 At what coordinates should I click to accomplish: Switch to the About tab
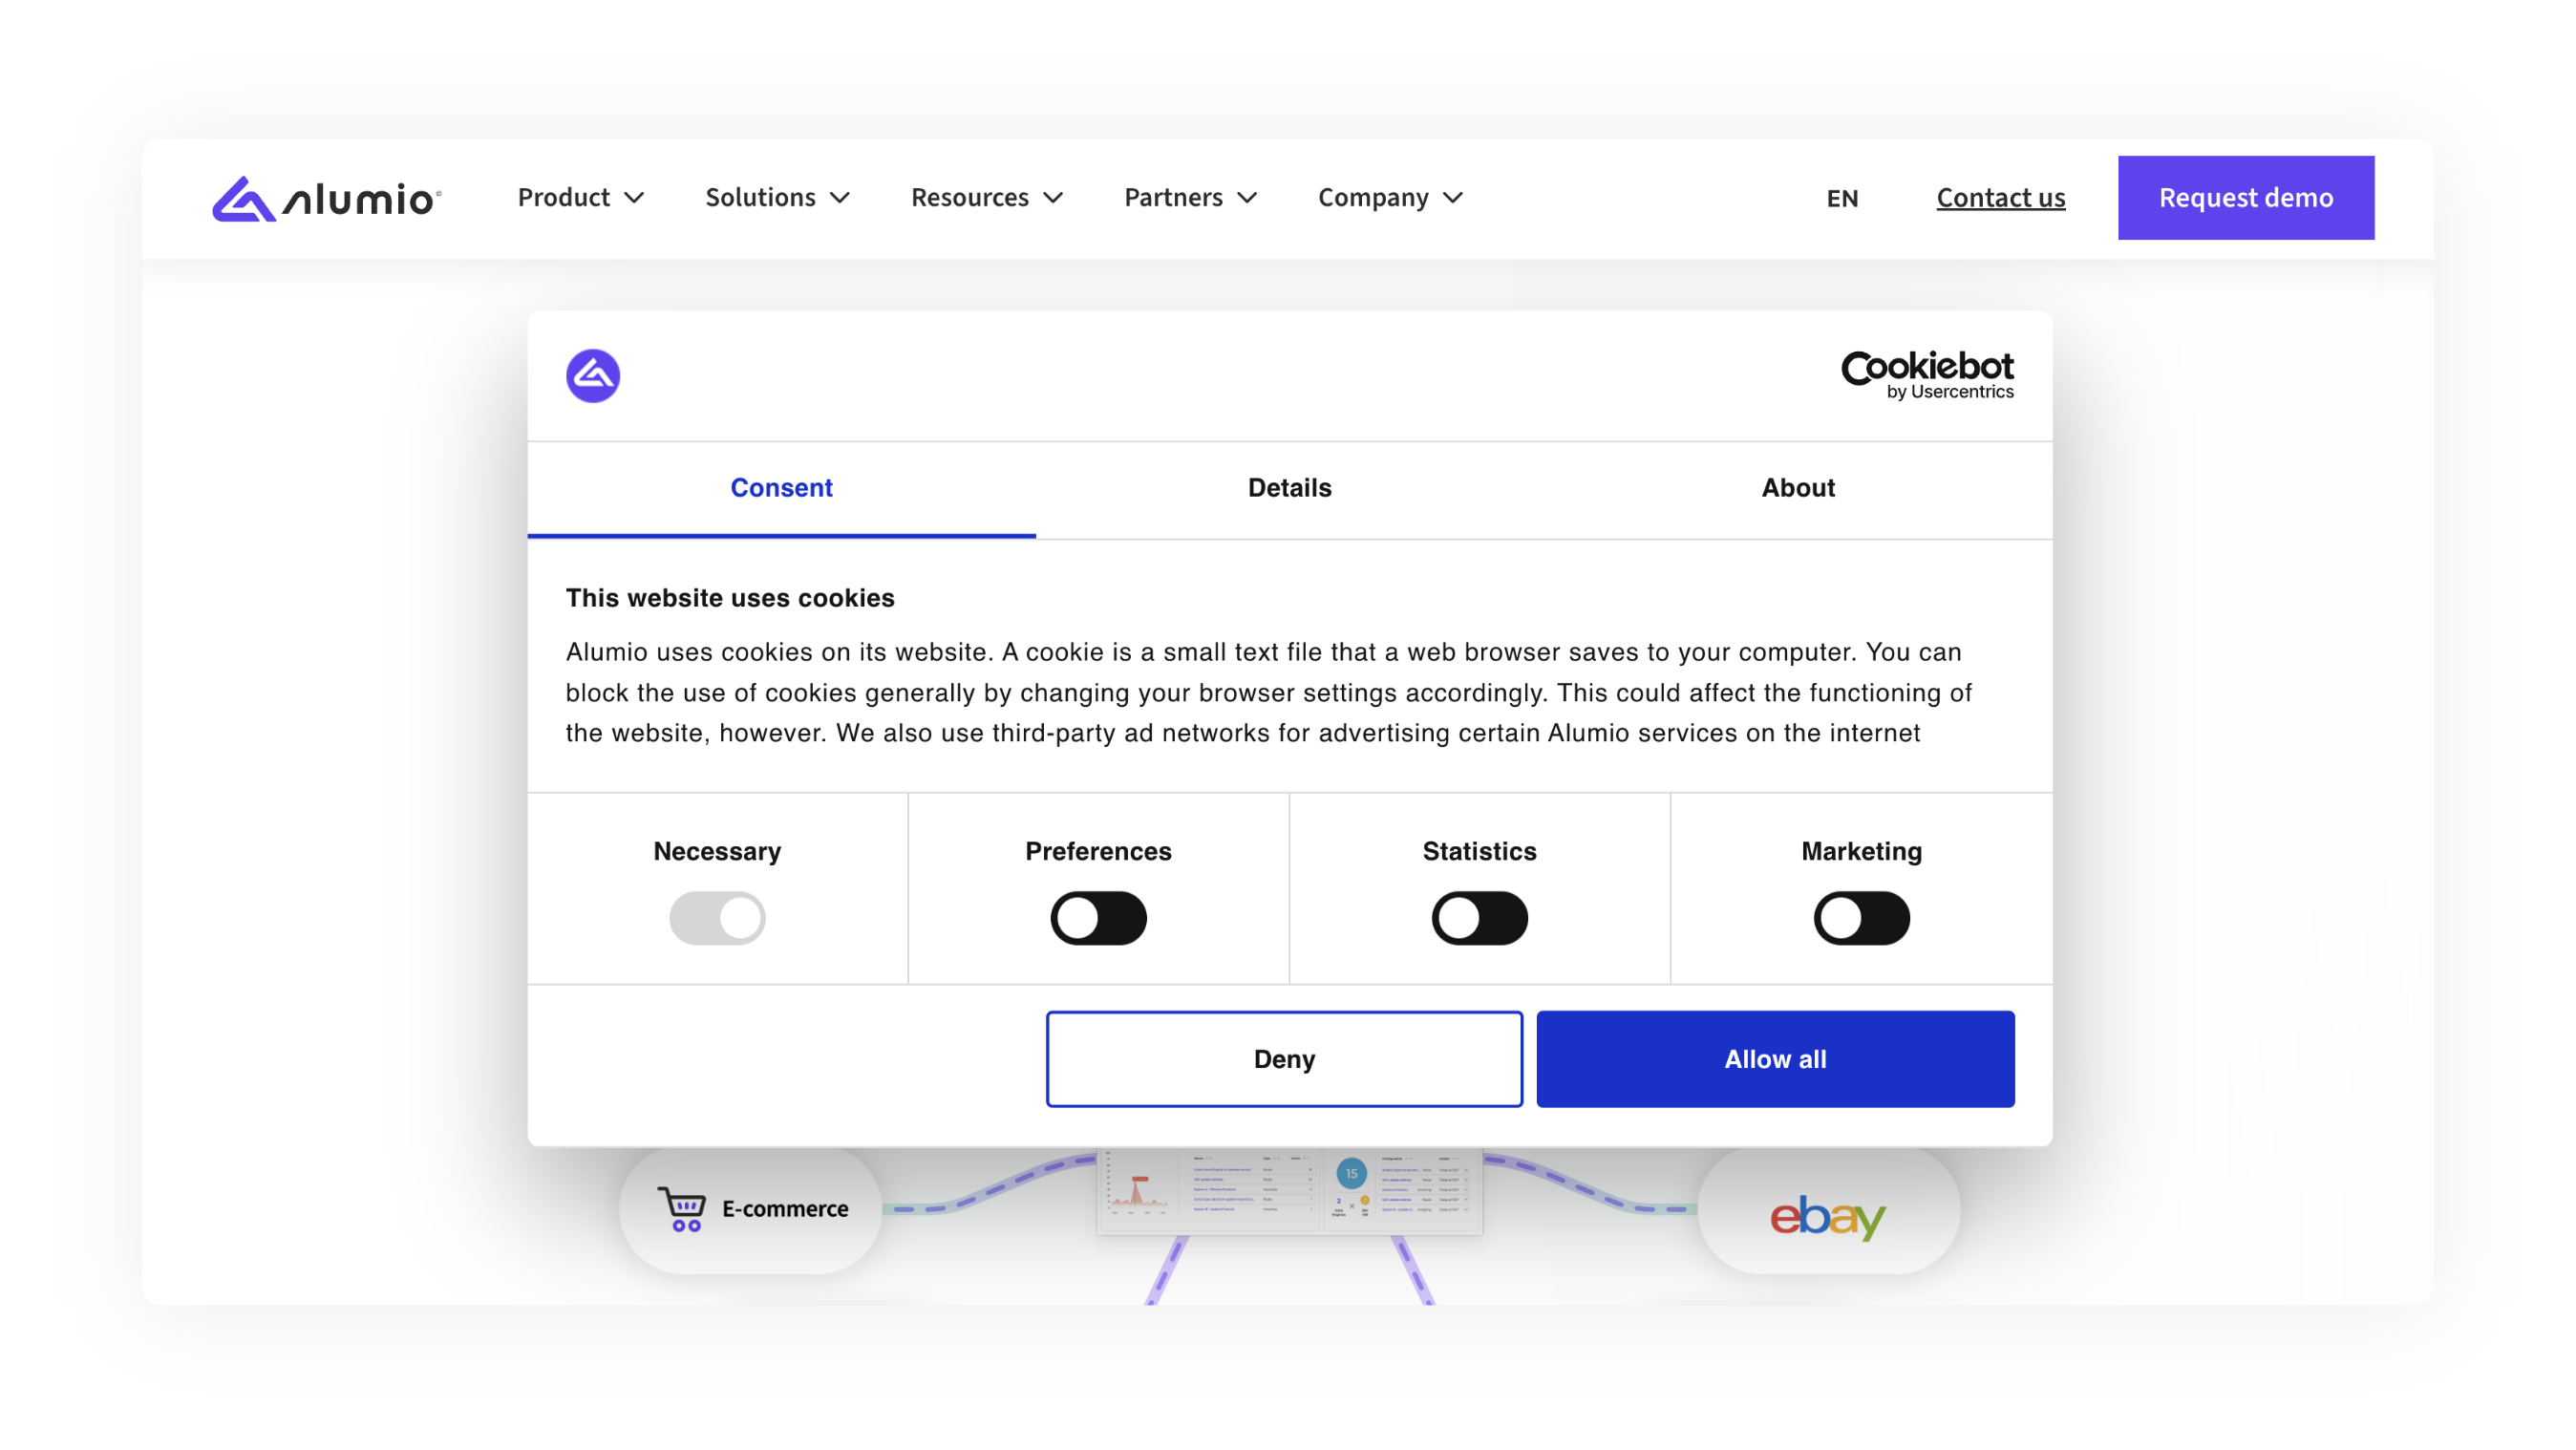point(1798,488)
